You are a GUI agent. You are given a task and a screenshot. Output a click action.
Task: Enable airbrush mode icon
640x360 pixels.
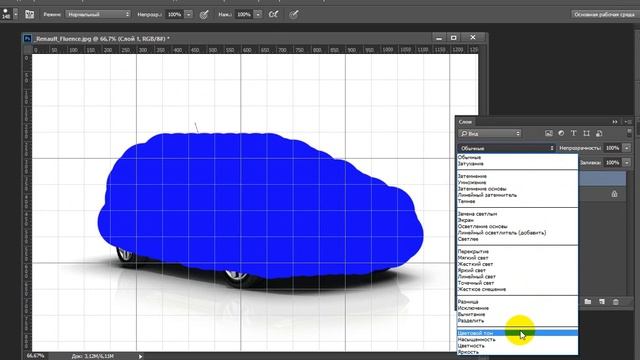273,14
